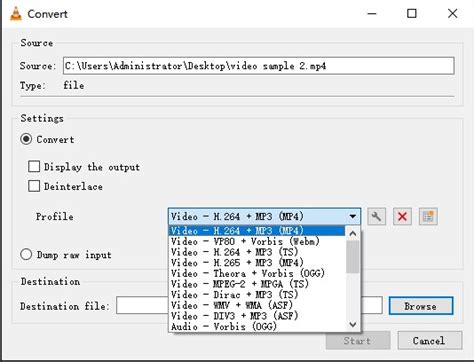Image resolution: width=474 pixels, height=362 pixels.
Task: Collapse the Profile dropdown combo box
Action: [264, 217]
